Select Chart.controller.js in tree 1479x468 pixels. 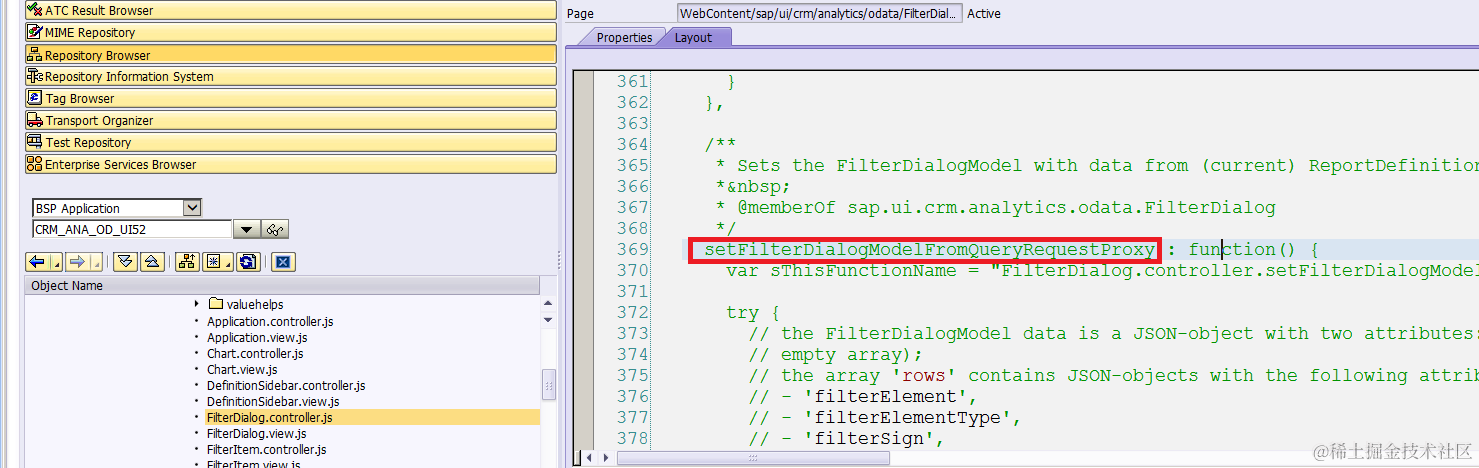pyautogui.click(x=255, y=353)
